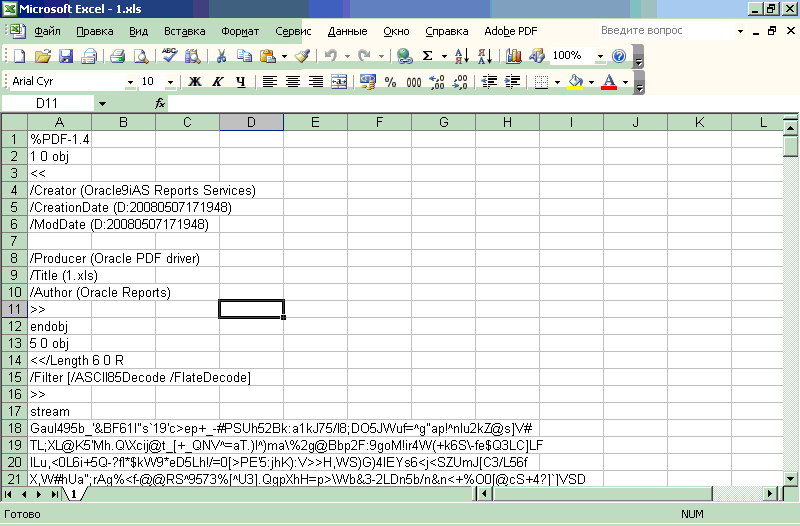Click the Format Painter brush icon
This screenshot has width=800, height=526.
click(x=303, y=56)
